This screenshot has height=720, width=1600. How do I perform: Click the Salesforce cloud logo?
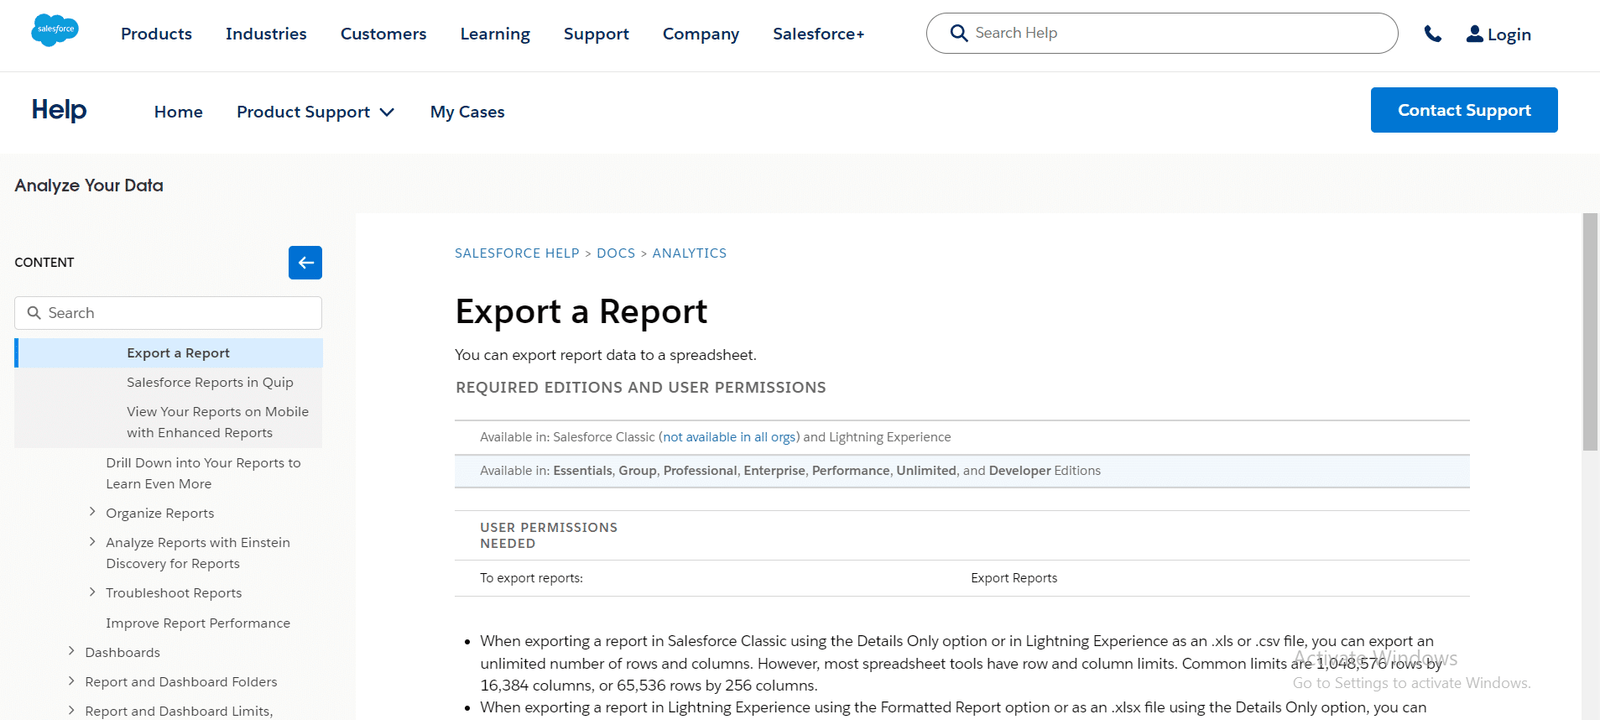coord(55,30)
